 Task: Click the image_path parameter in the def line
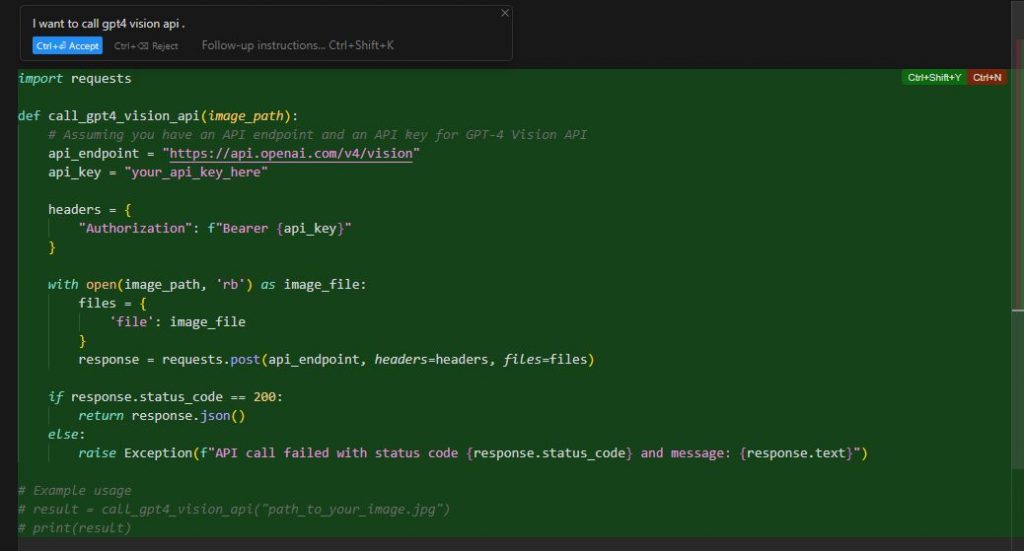pyautogui.click(x=246, y=116)
